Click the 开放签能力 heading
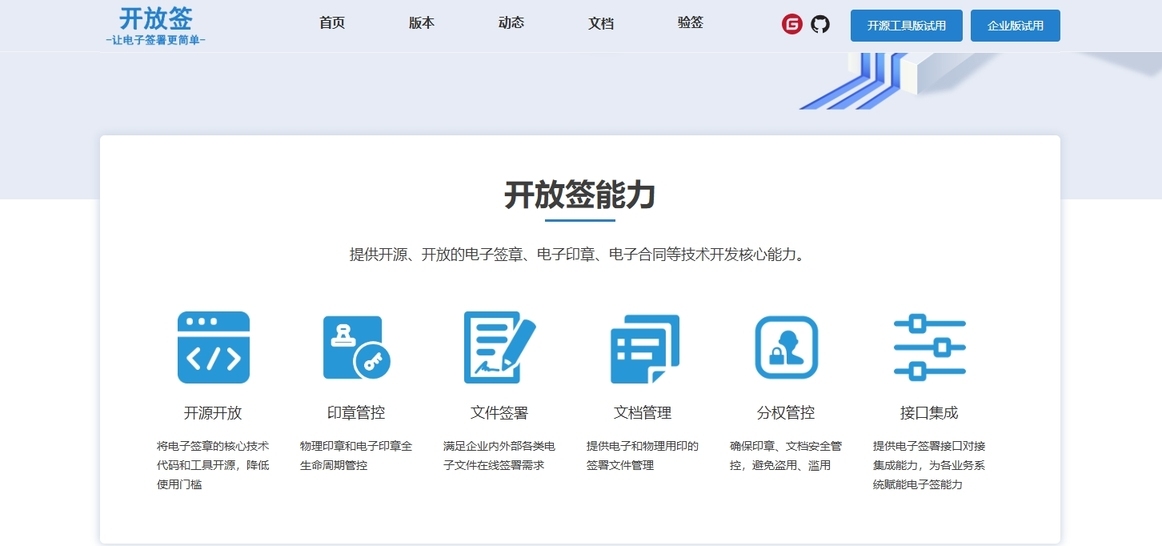Viewport: 1162px width, 546px height. pos(580,196)
